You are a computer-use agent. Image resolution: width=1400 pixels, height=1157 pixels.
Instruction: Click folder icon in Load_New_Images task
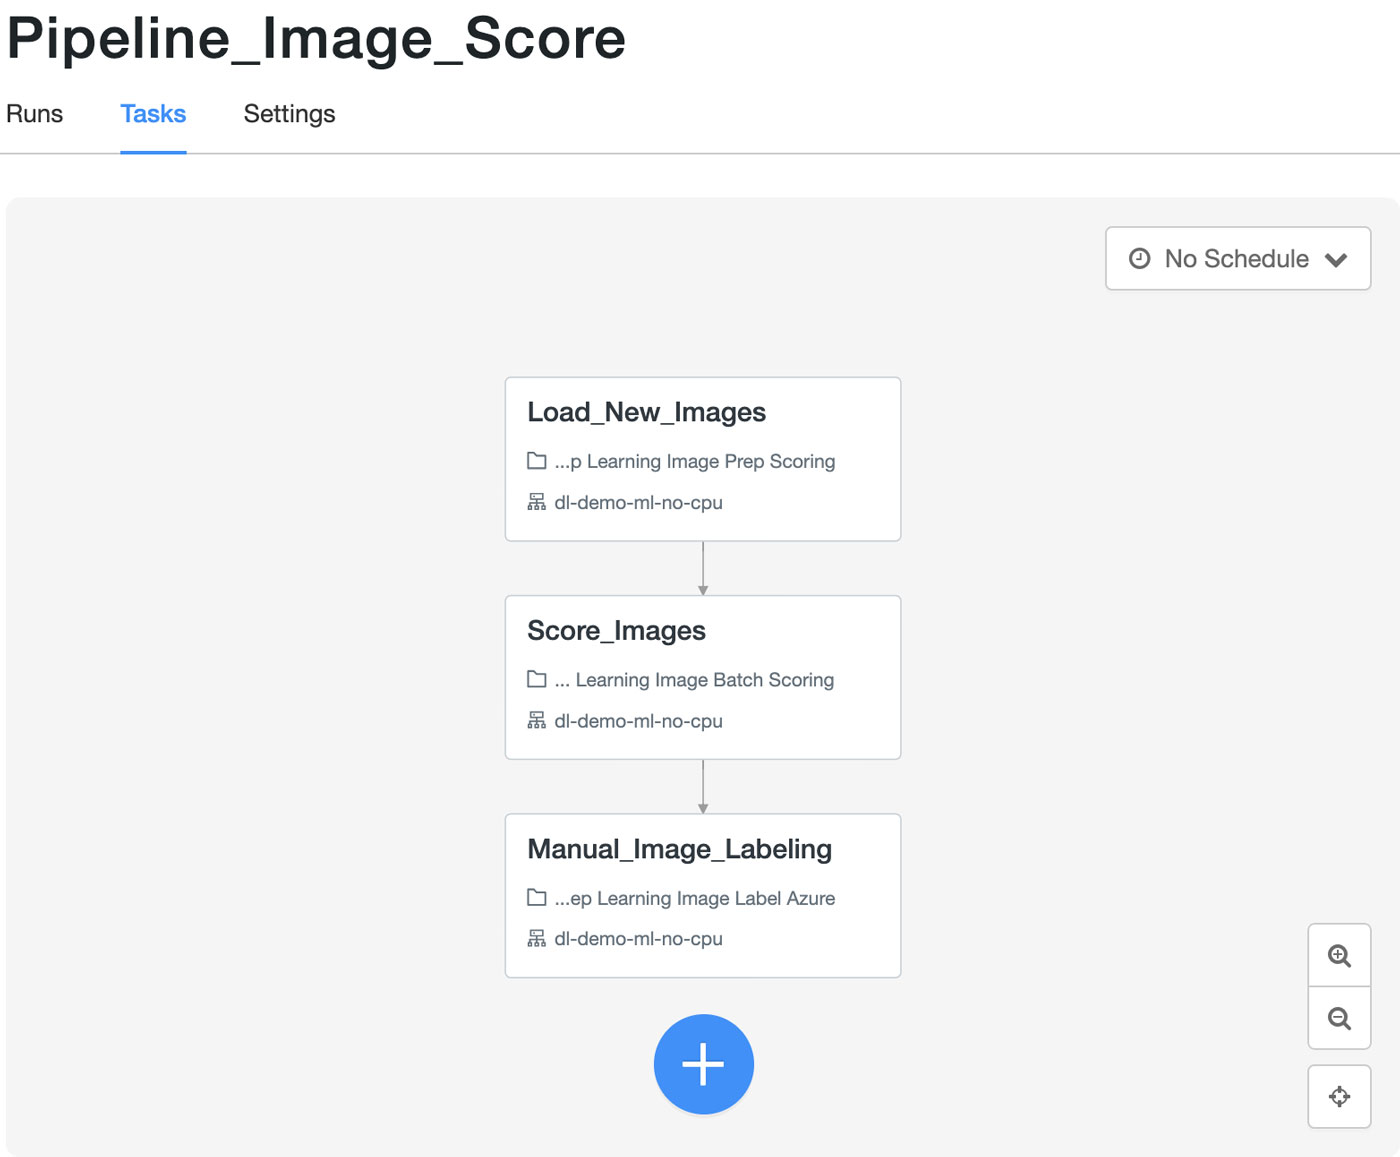pyautogui.click(x=537, y=461)
